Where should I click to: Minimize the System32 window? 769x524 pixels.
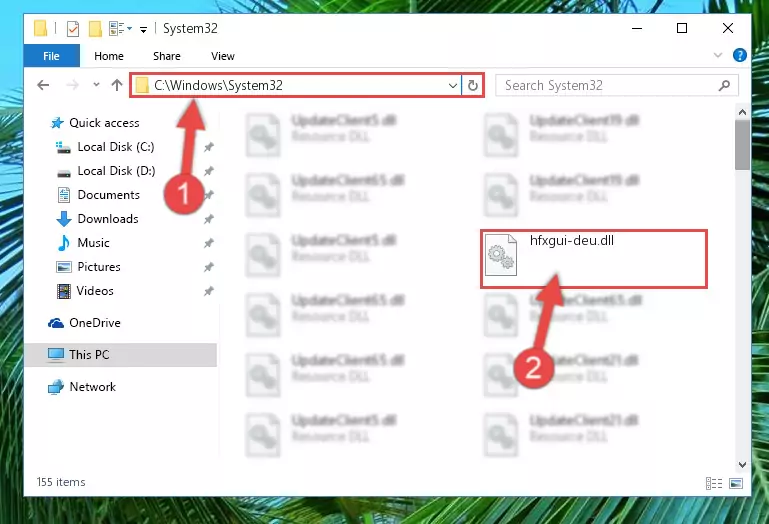[x=637, y=28]
